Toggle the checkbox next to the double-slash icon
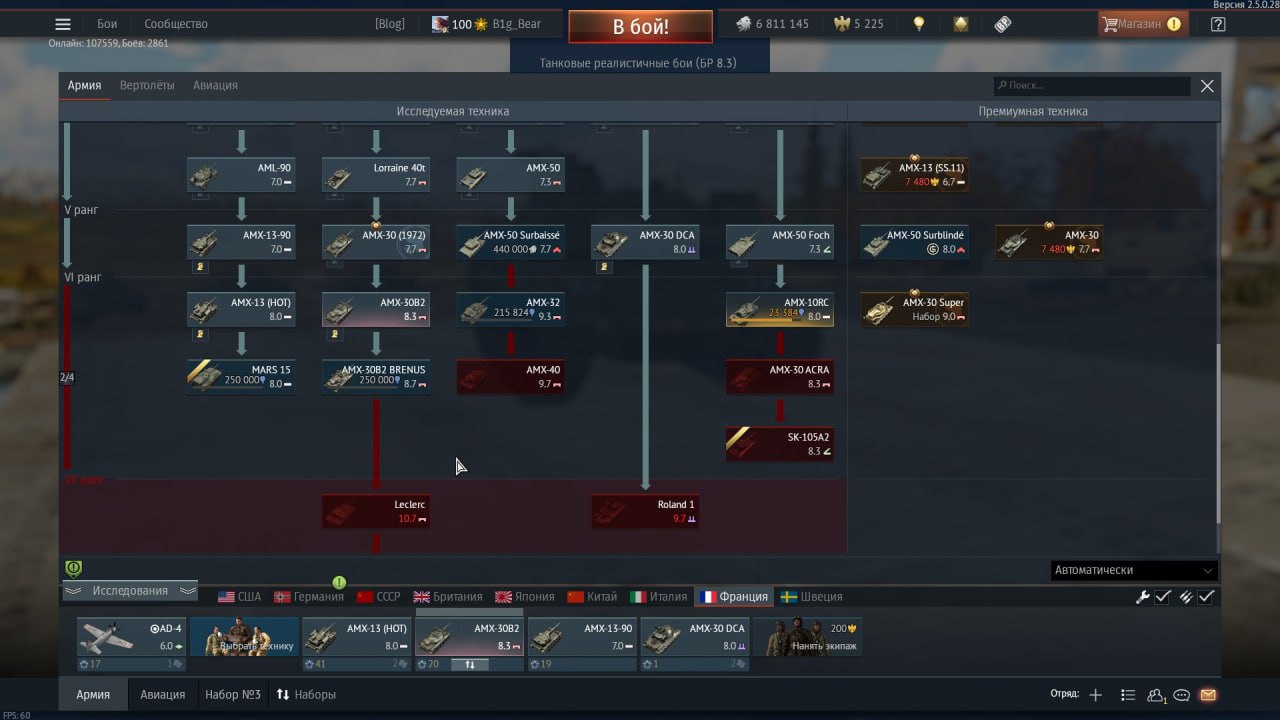1280x720 pixels. (1207, 597)
